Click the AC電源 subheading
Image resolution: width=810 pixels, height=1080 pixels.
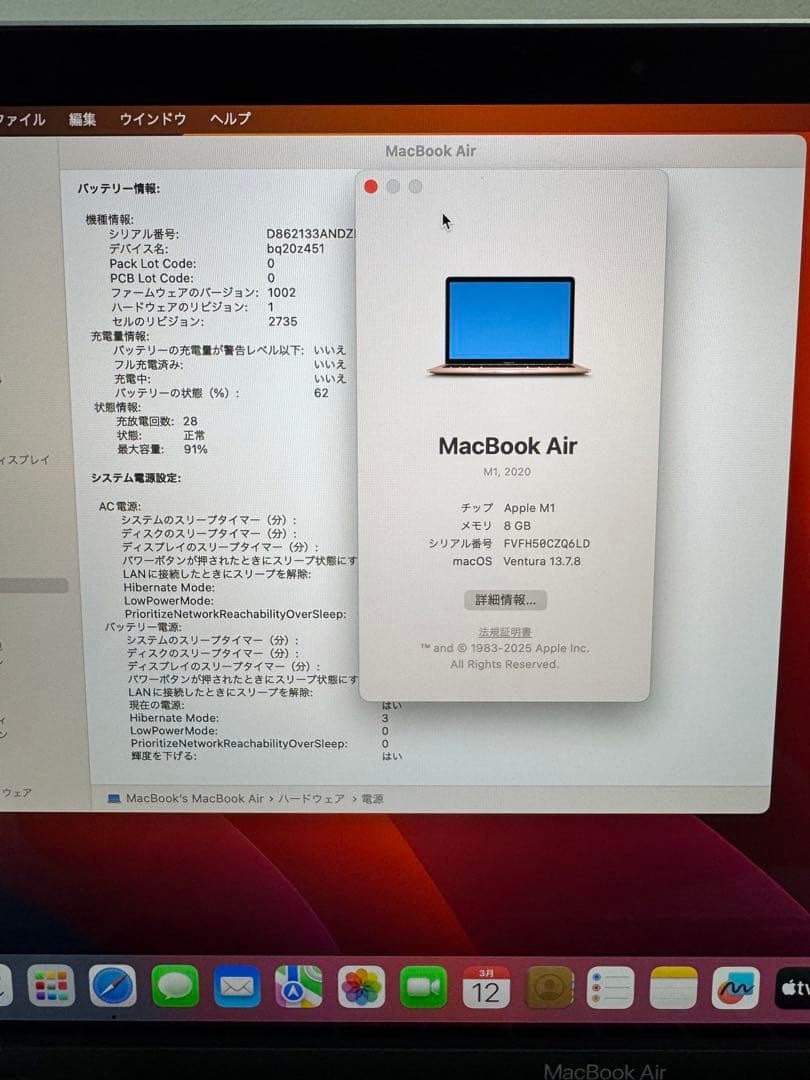(120, 506)
